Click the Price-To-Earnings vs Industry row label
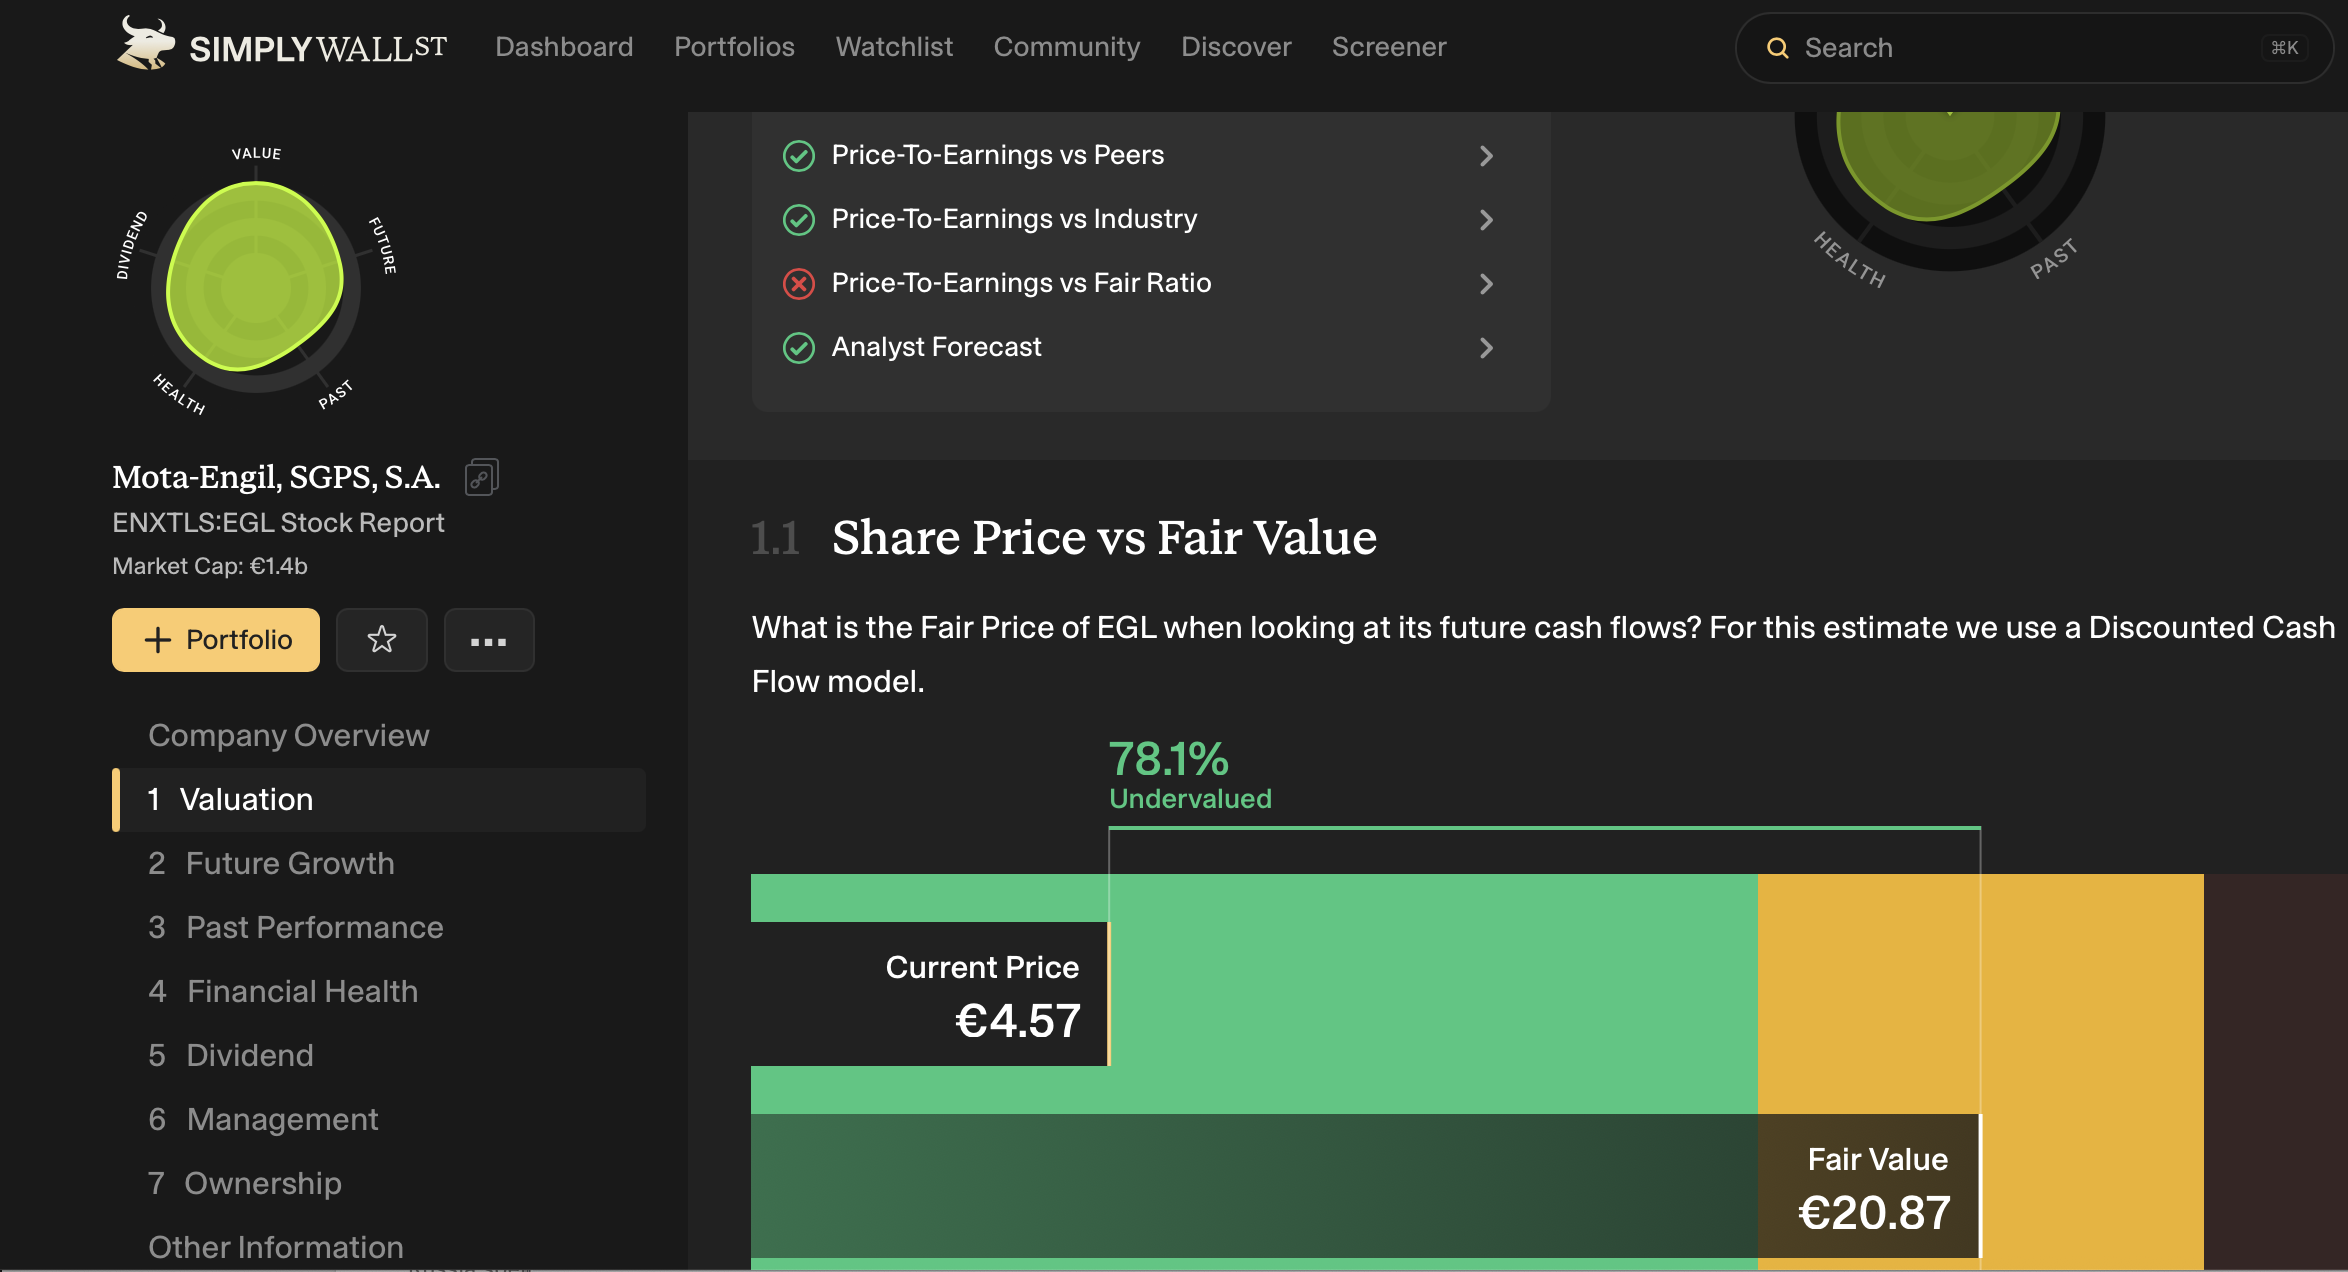The image size is (2348, 1272). (x=1014, y=219)
